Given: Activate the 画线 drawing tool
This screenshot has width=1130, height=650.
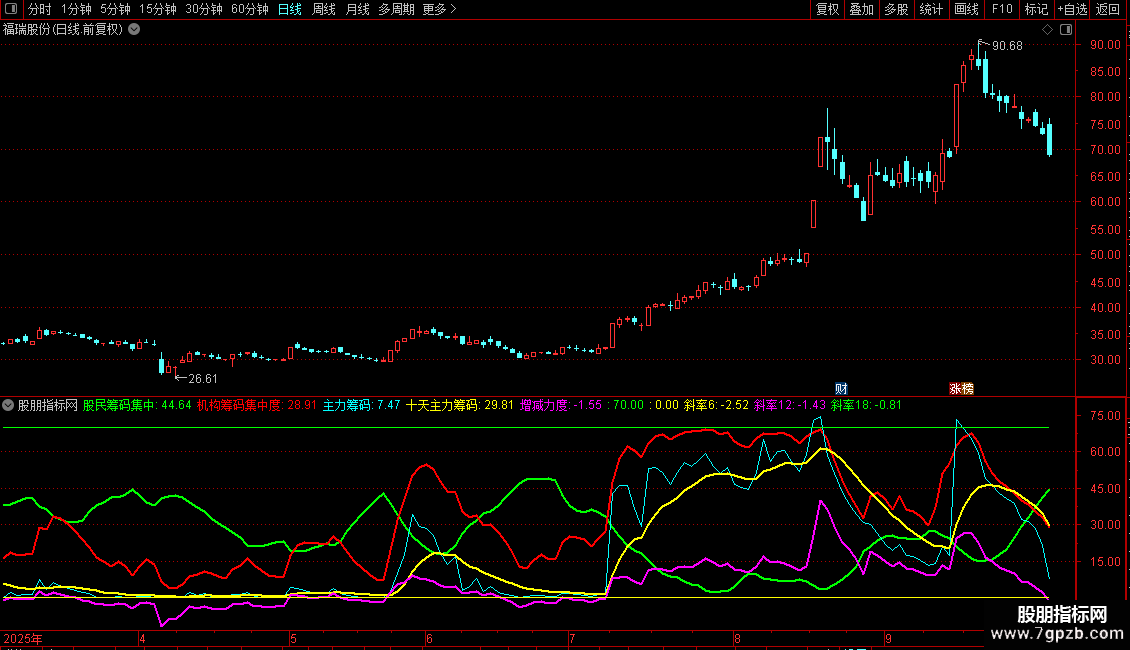Looking at the screenshot, I should point(966,10).
